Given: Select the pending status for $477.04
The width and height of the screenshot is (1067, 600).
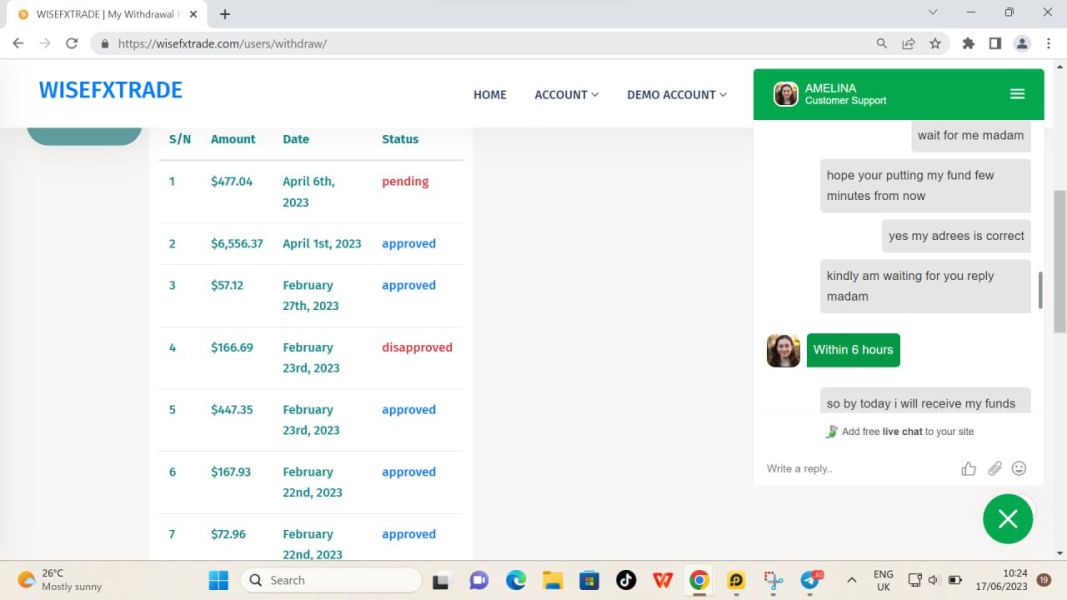Looking at the screenshot, I should click(x=405, y=181).
